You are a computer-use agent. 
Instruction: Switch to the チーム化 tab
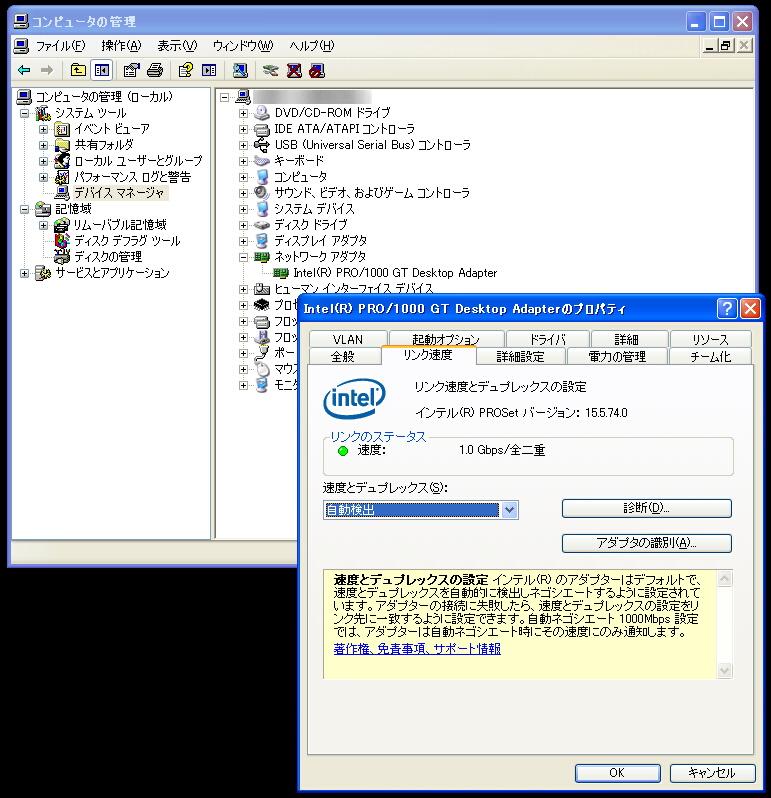point(710,356)
